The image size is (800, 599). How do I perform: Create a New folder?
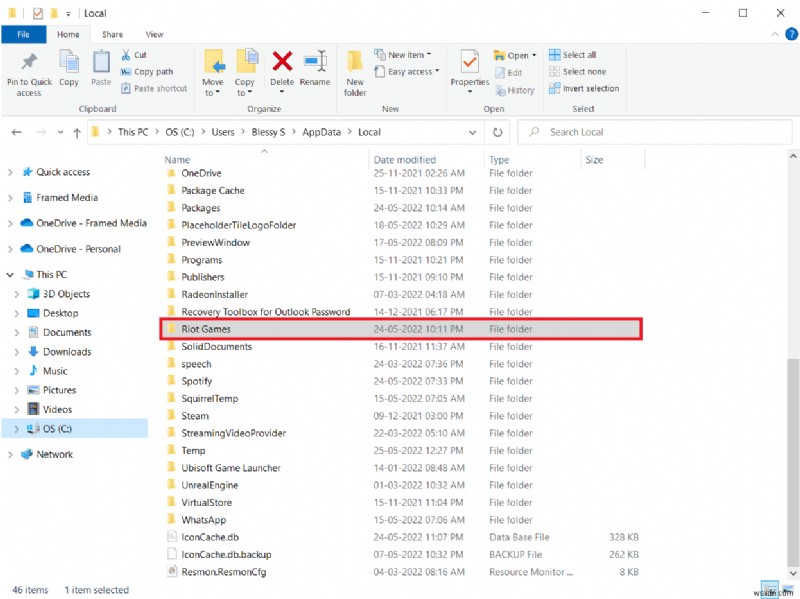click(x=355, y=70)
